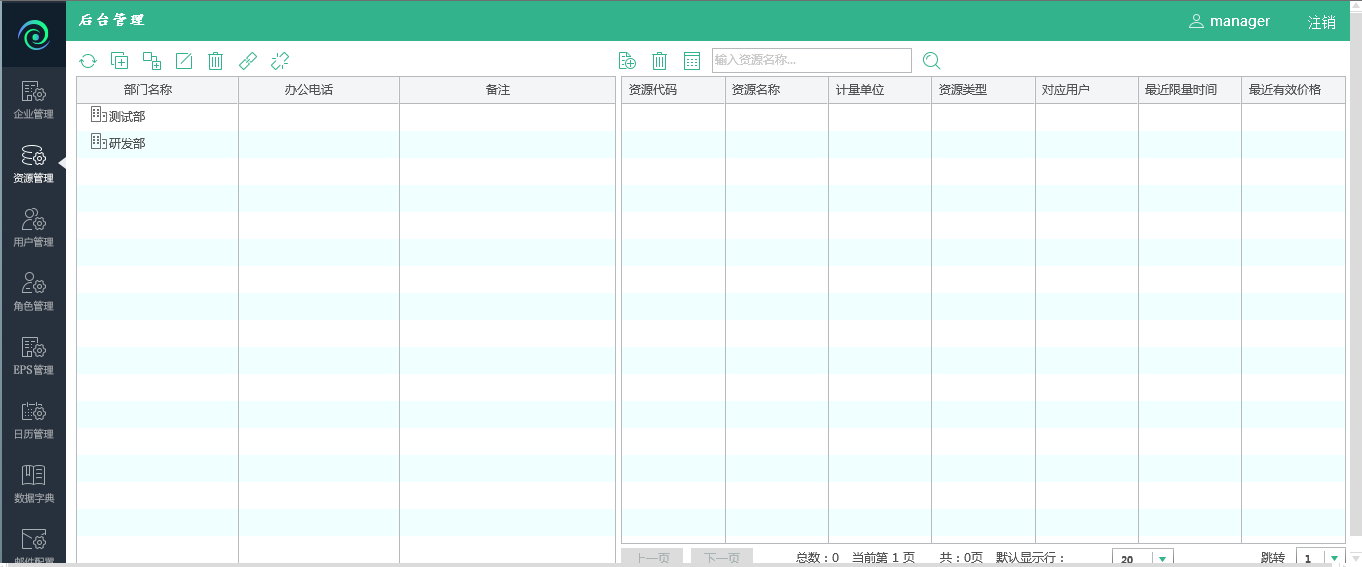
Task: Open 企业管理 in the sidebar
Action: point(33,100)
